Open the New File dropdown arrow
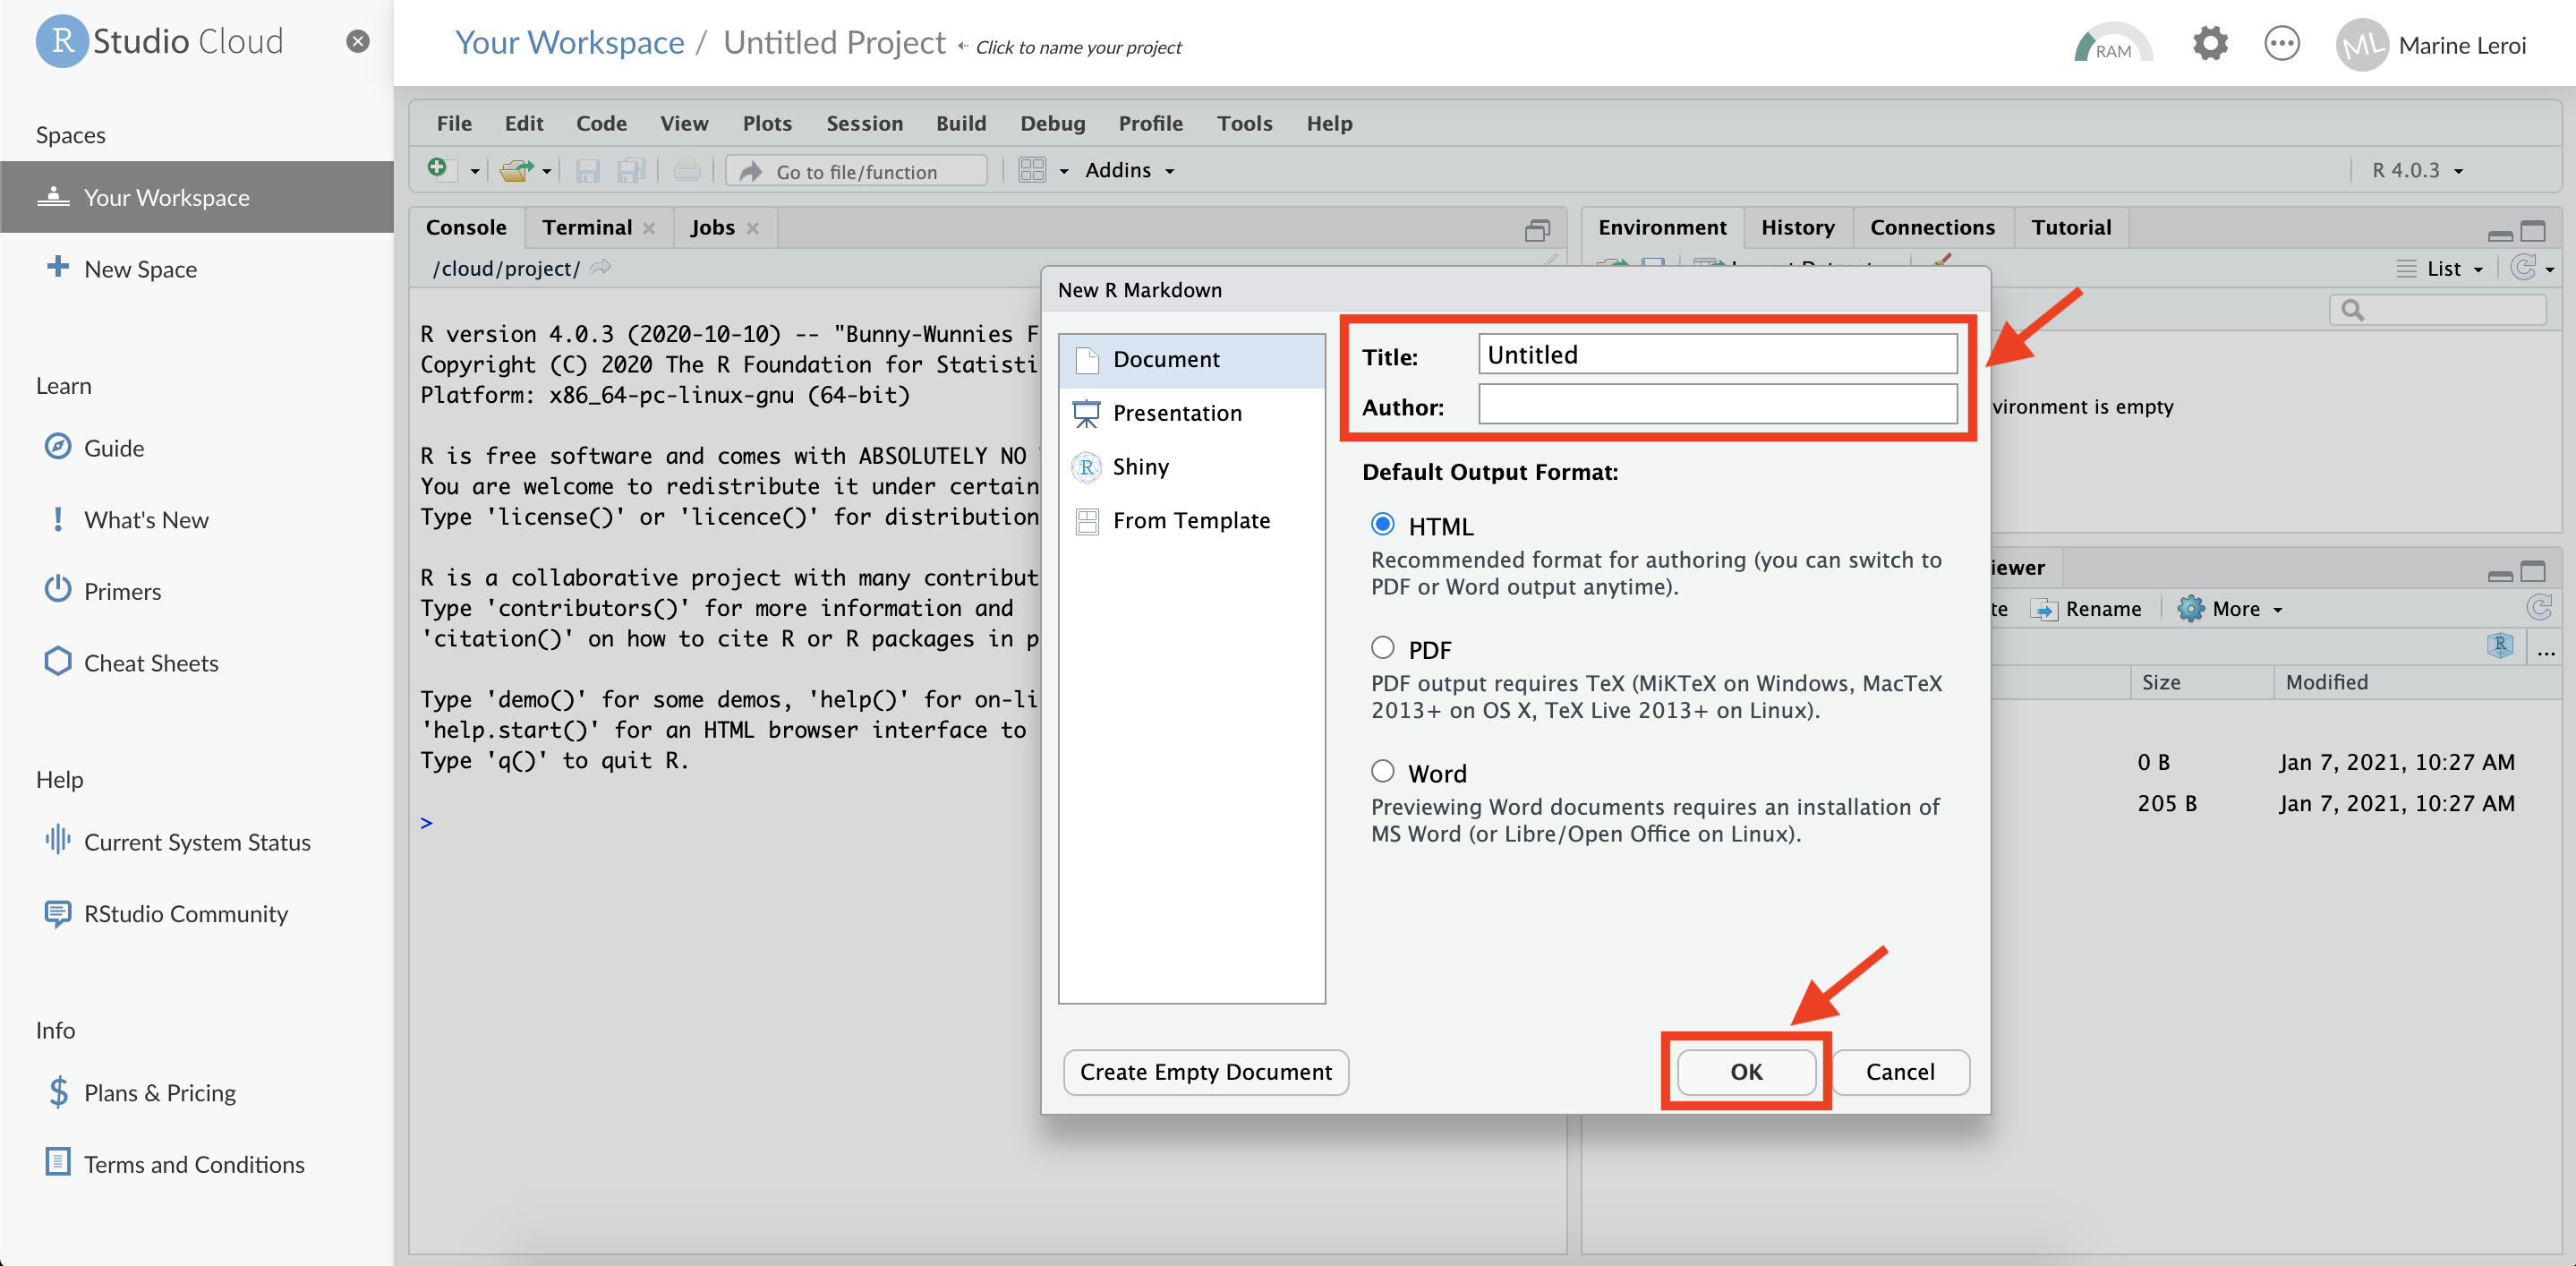Image resolution: width=2576 pixels, height=1266 pixels. pyautogui.click(x=475, y=172)
